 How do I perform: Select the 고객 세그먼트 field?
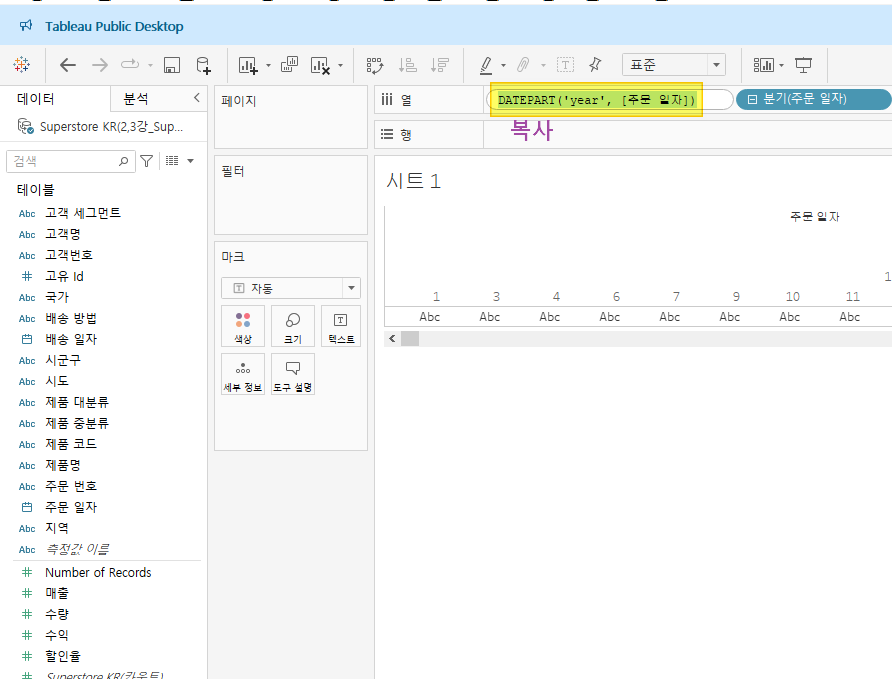pos(83,213)
